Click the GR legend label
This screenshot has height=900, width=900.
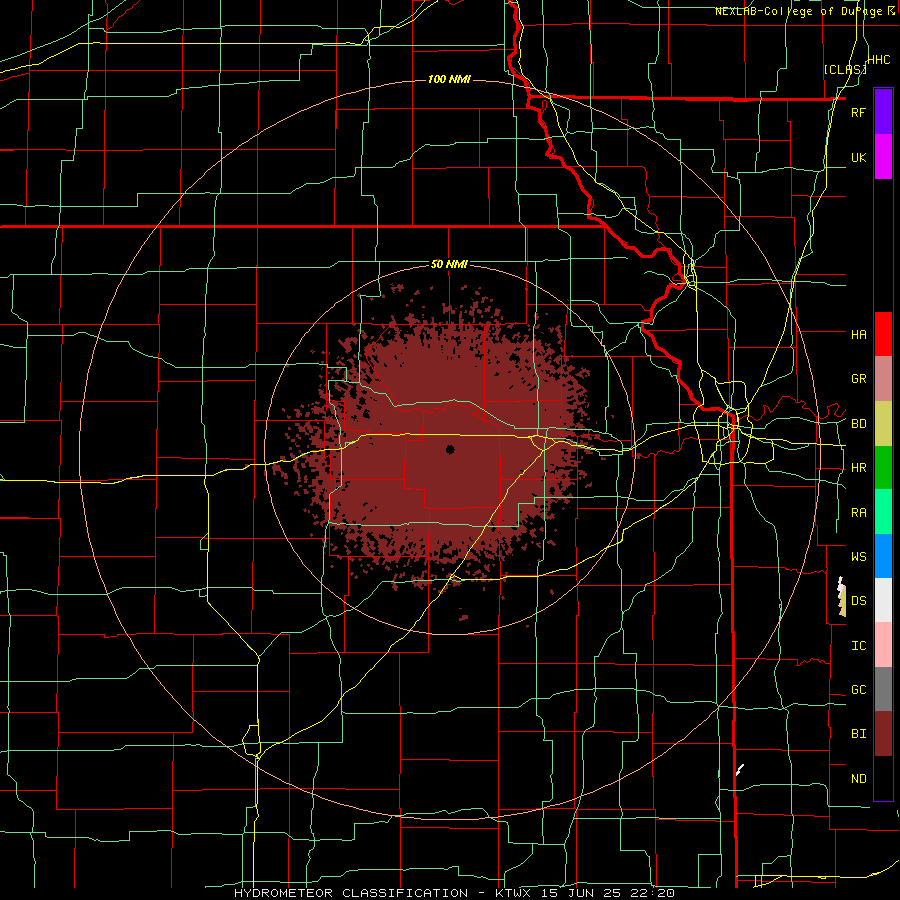tap(858, 379)
